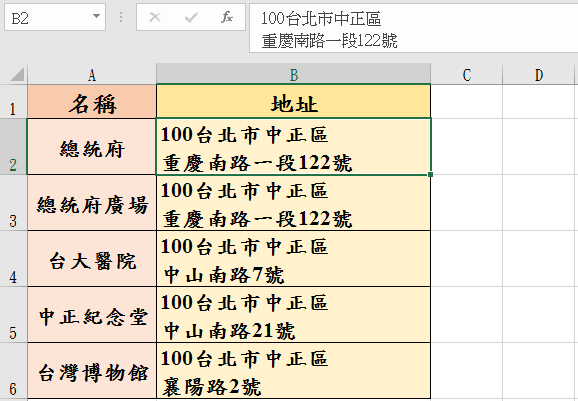This screenshot has width=578, height=401.
Task: Click the Cancel (X) formula bar icon
Action: tap(155, 17)
